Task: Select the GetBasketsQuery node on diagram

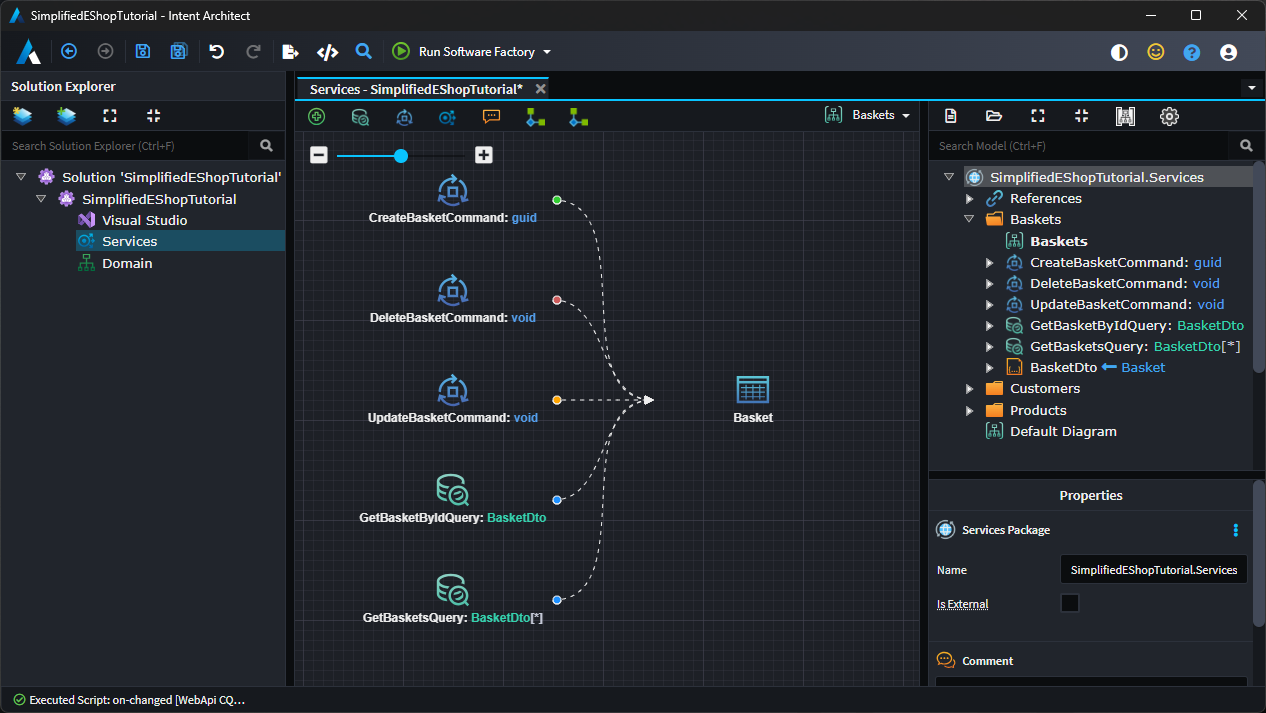Action: pos(452,600)
